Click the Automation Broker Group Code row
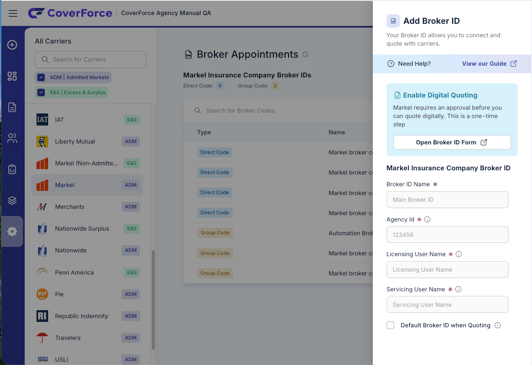Screen dimensions: 532x365 [278, 233]
